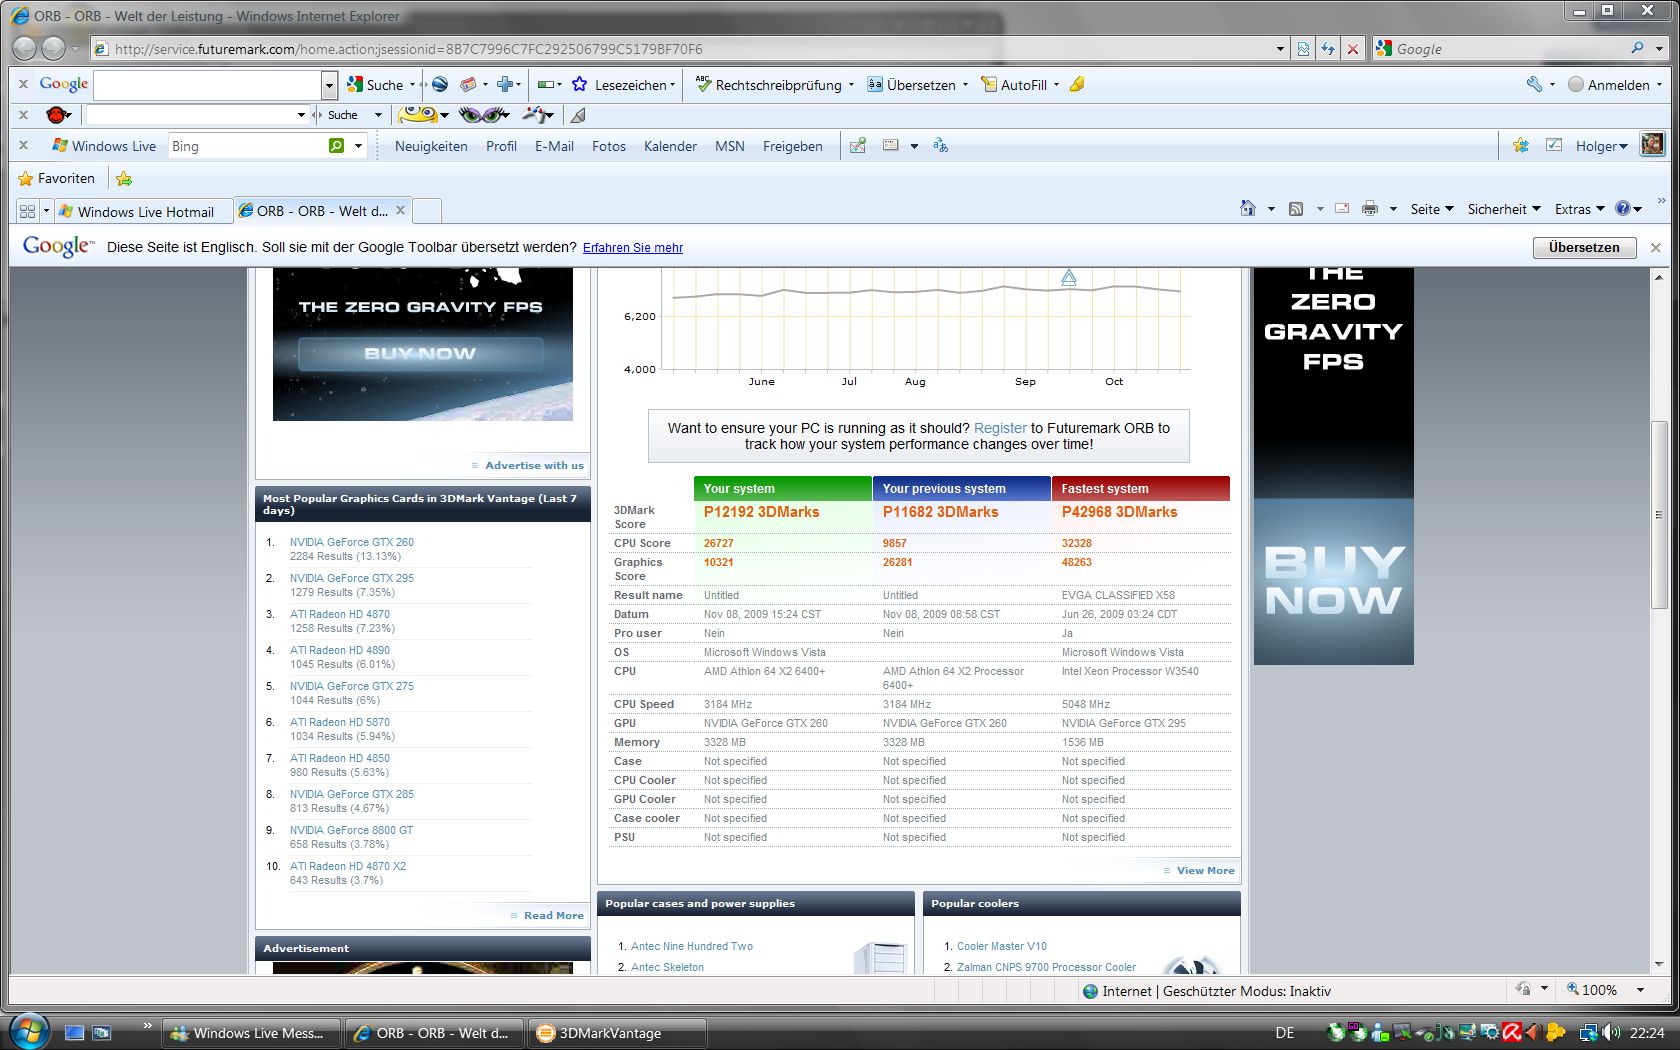Click the Windows Live checklist icon next to Holger
The image size is (1680, 1050).
tap(1554, 146)
